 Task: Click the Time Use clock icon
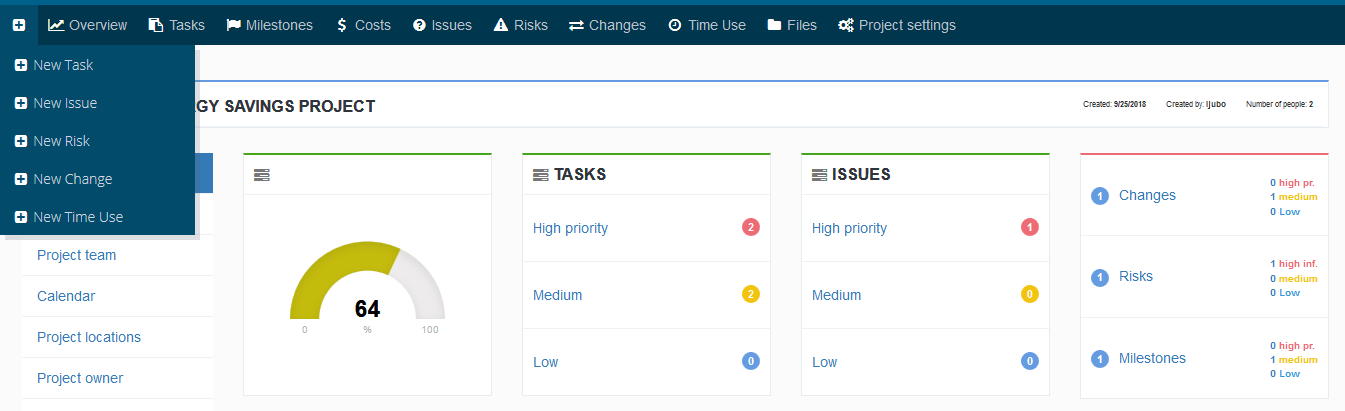[675, 25]
